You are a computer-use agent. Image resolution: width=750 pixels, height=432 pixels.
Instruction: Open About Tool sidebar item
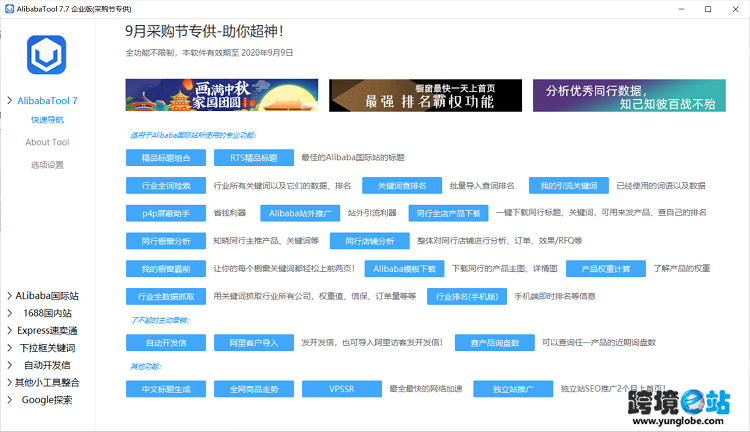click(x=47, y=142)
